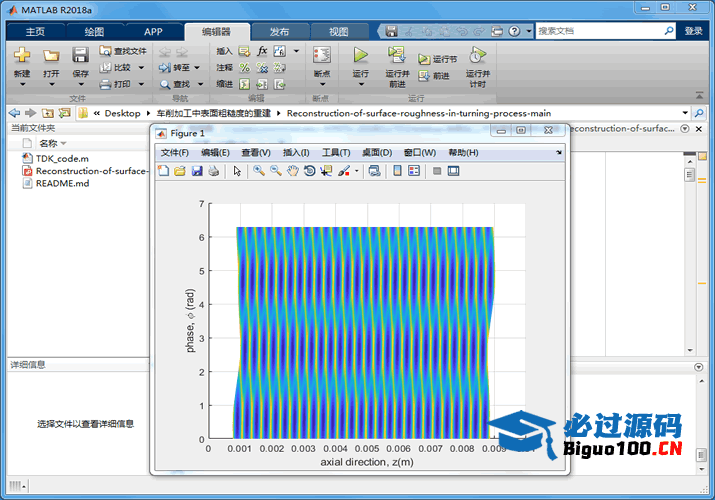The height and width of the screenshot is (500, 715).
Task: Open the address bar path dropdown
Action: click(685, 113)
